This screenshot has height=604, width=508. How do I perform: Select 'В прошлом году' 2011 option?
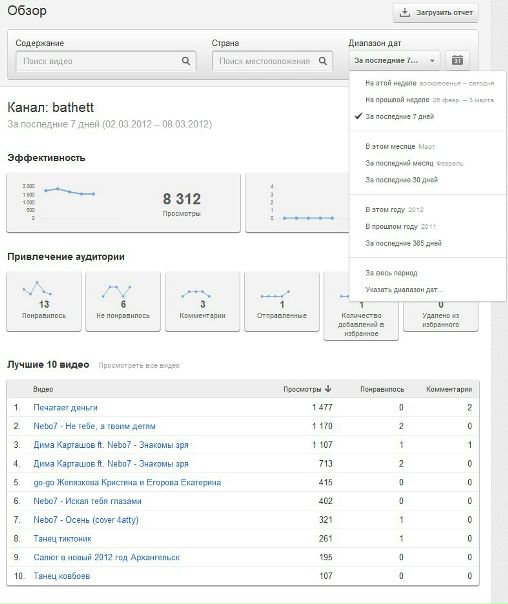(401, 226)
